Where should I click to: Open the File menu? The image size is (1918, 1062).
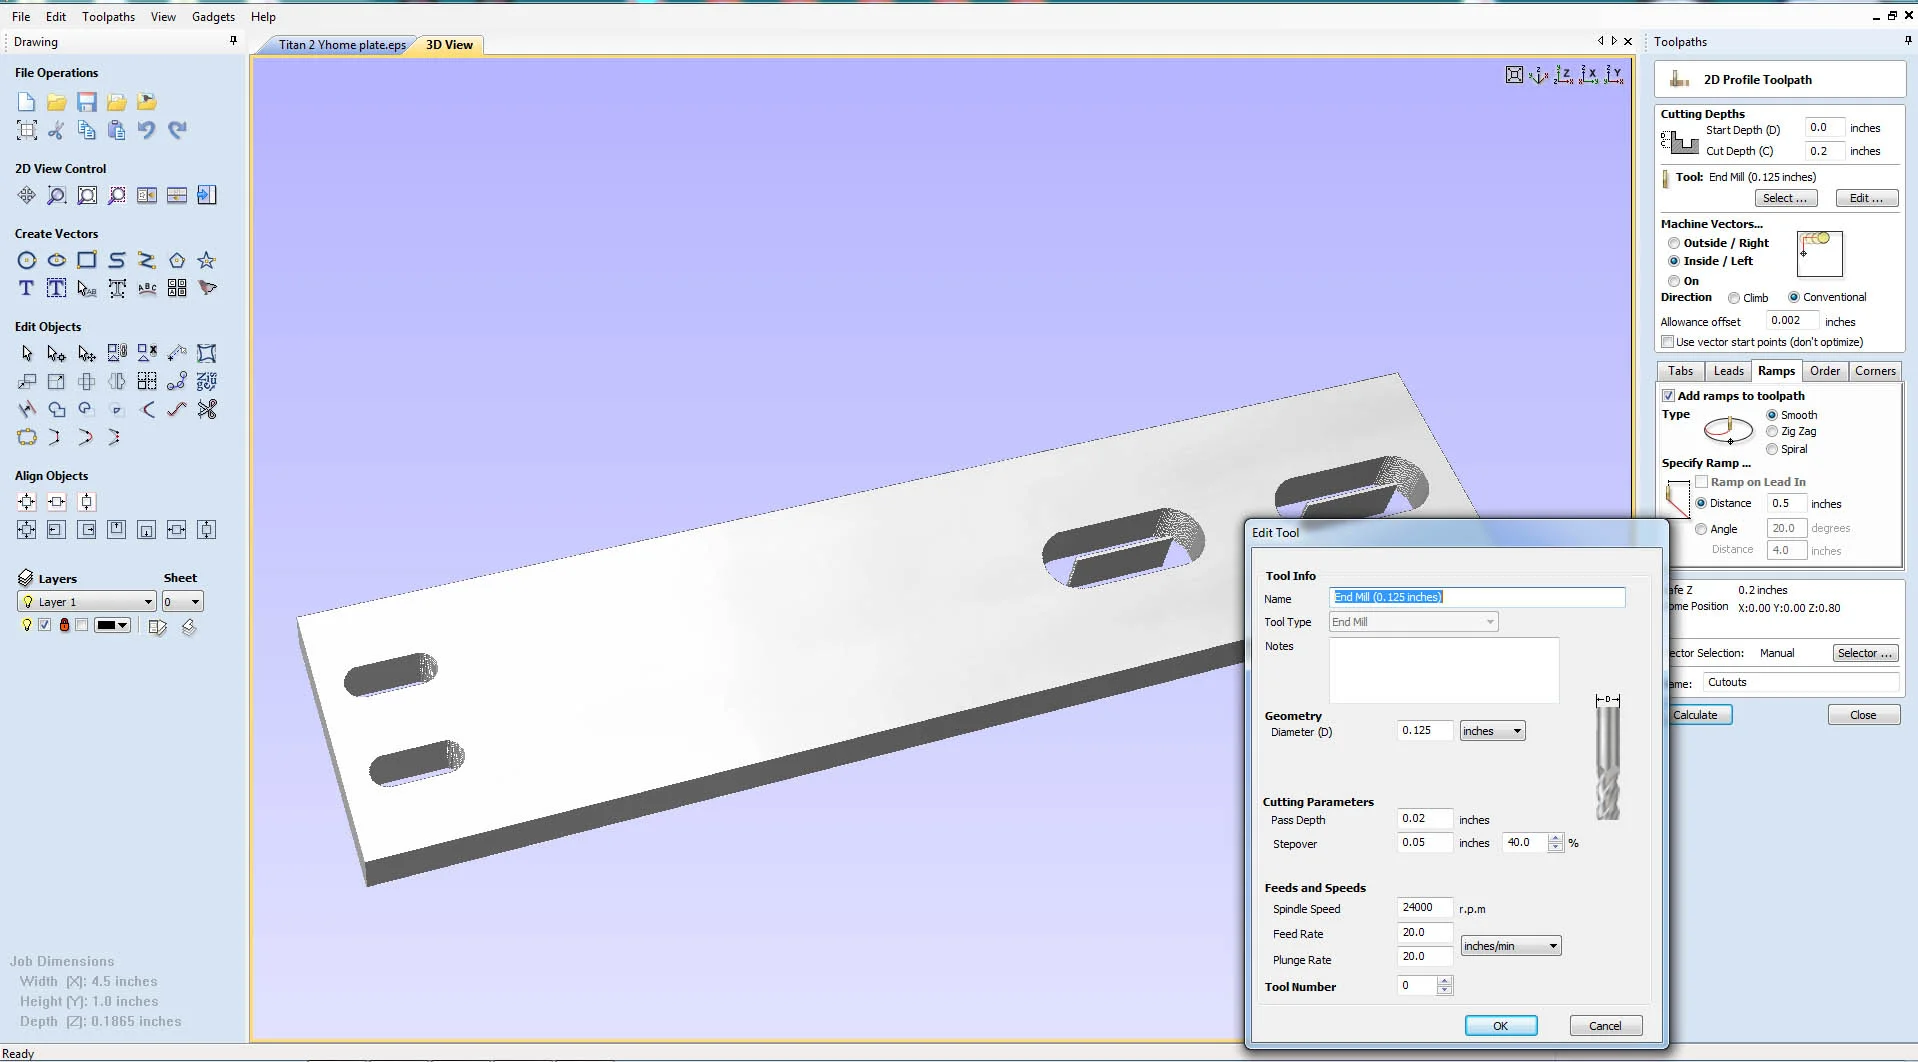coord(21,17)
